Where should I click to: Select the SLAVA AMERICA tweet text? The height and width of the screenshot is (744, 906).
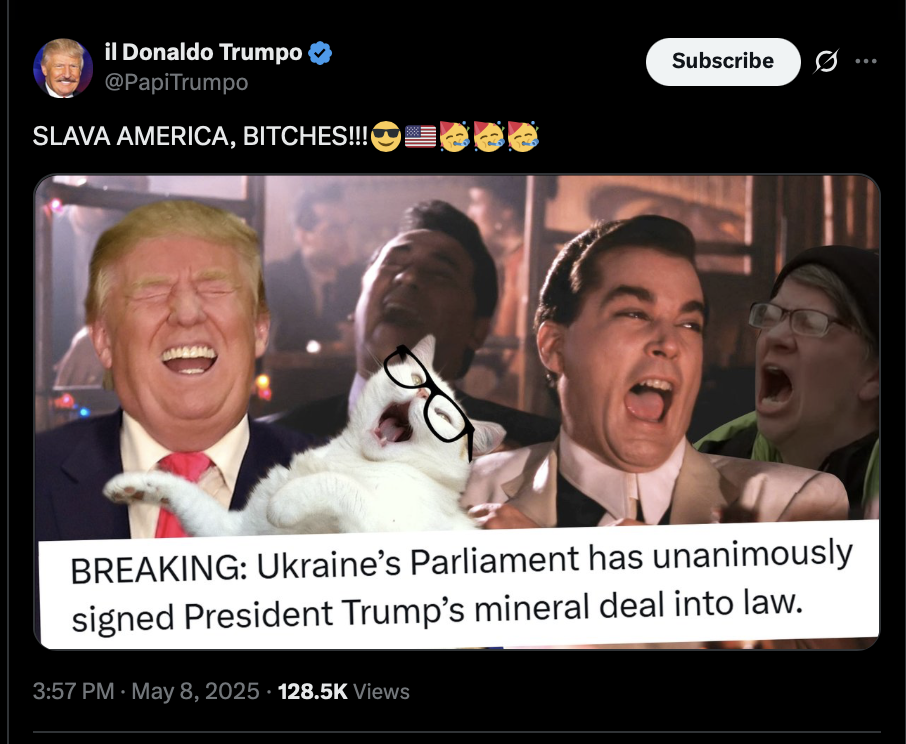click(x=200, y=136)
